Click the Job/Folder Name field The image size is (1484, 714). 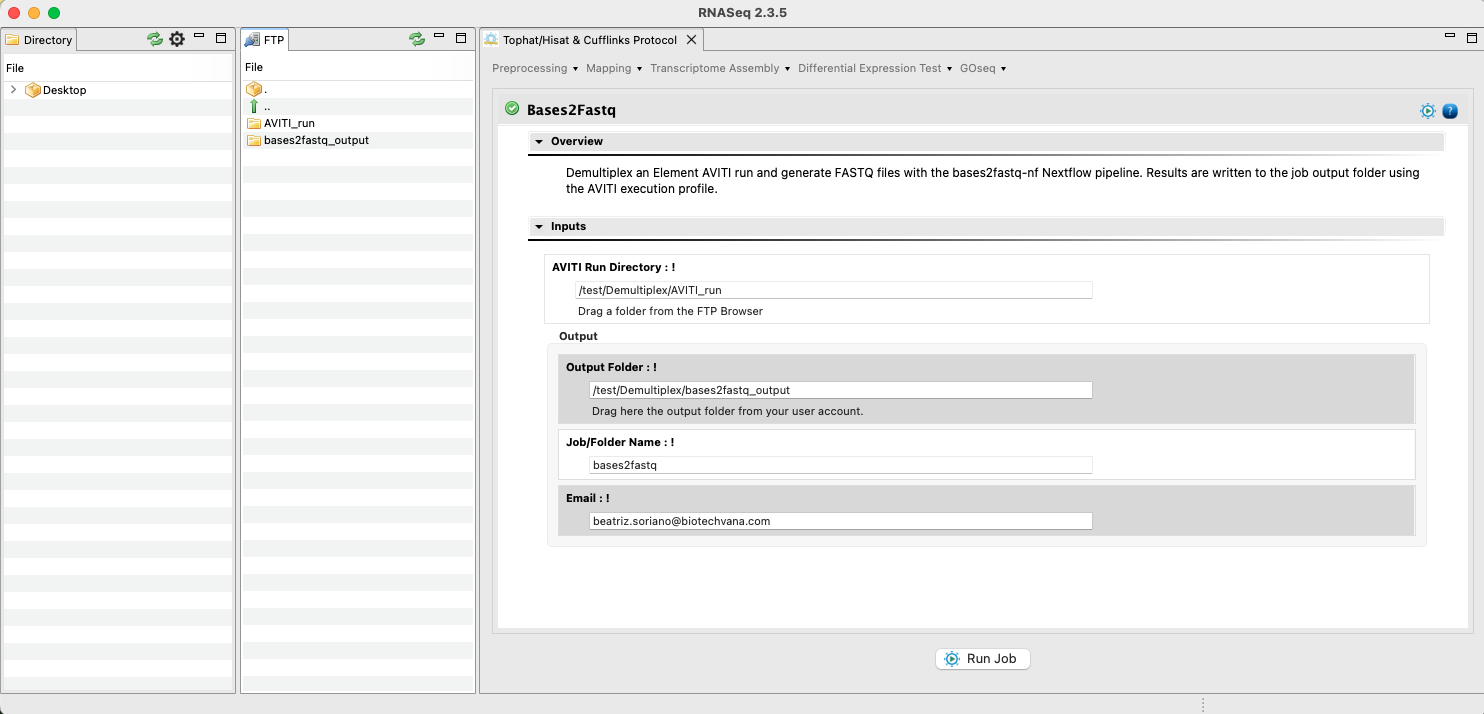(841, 465)
